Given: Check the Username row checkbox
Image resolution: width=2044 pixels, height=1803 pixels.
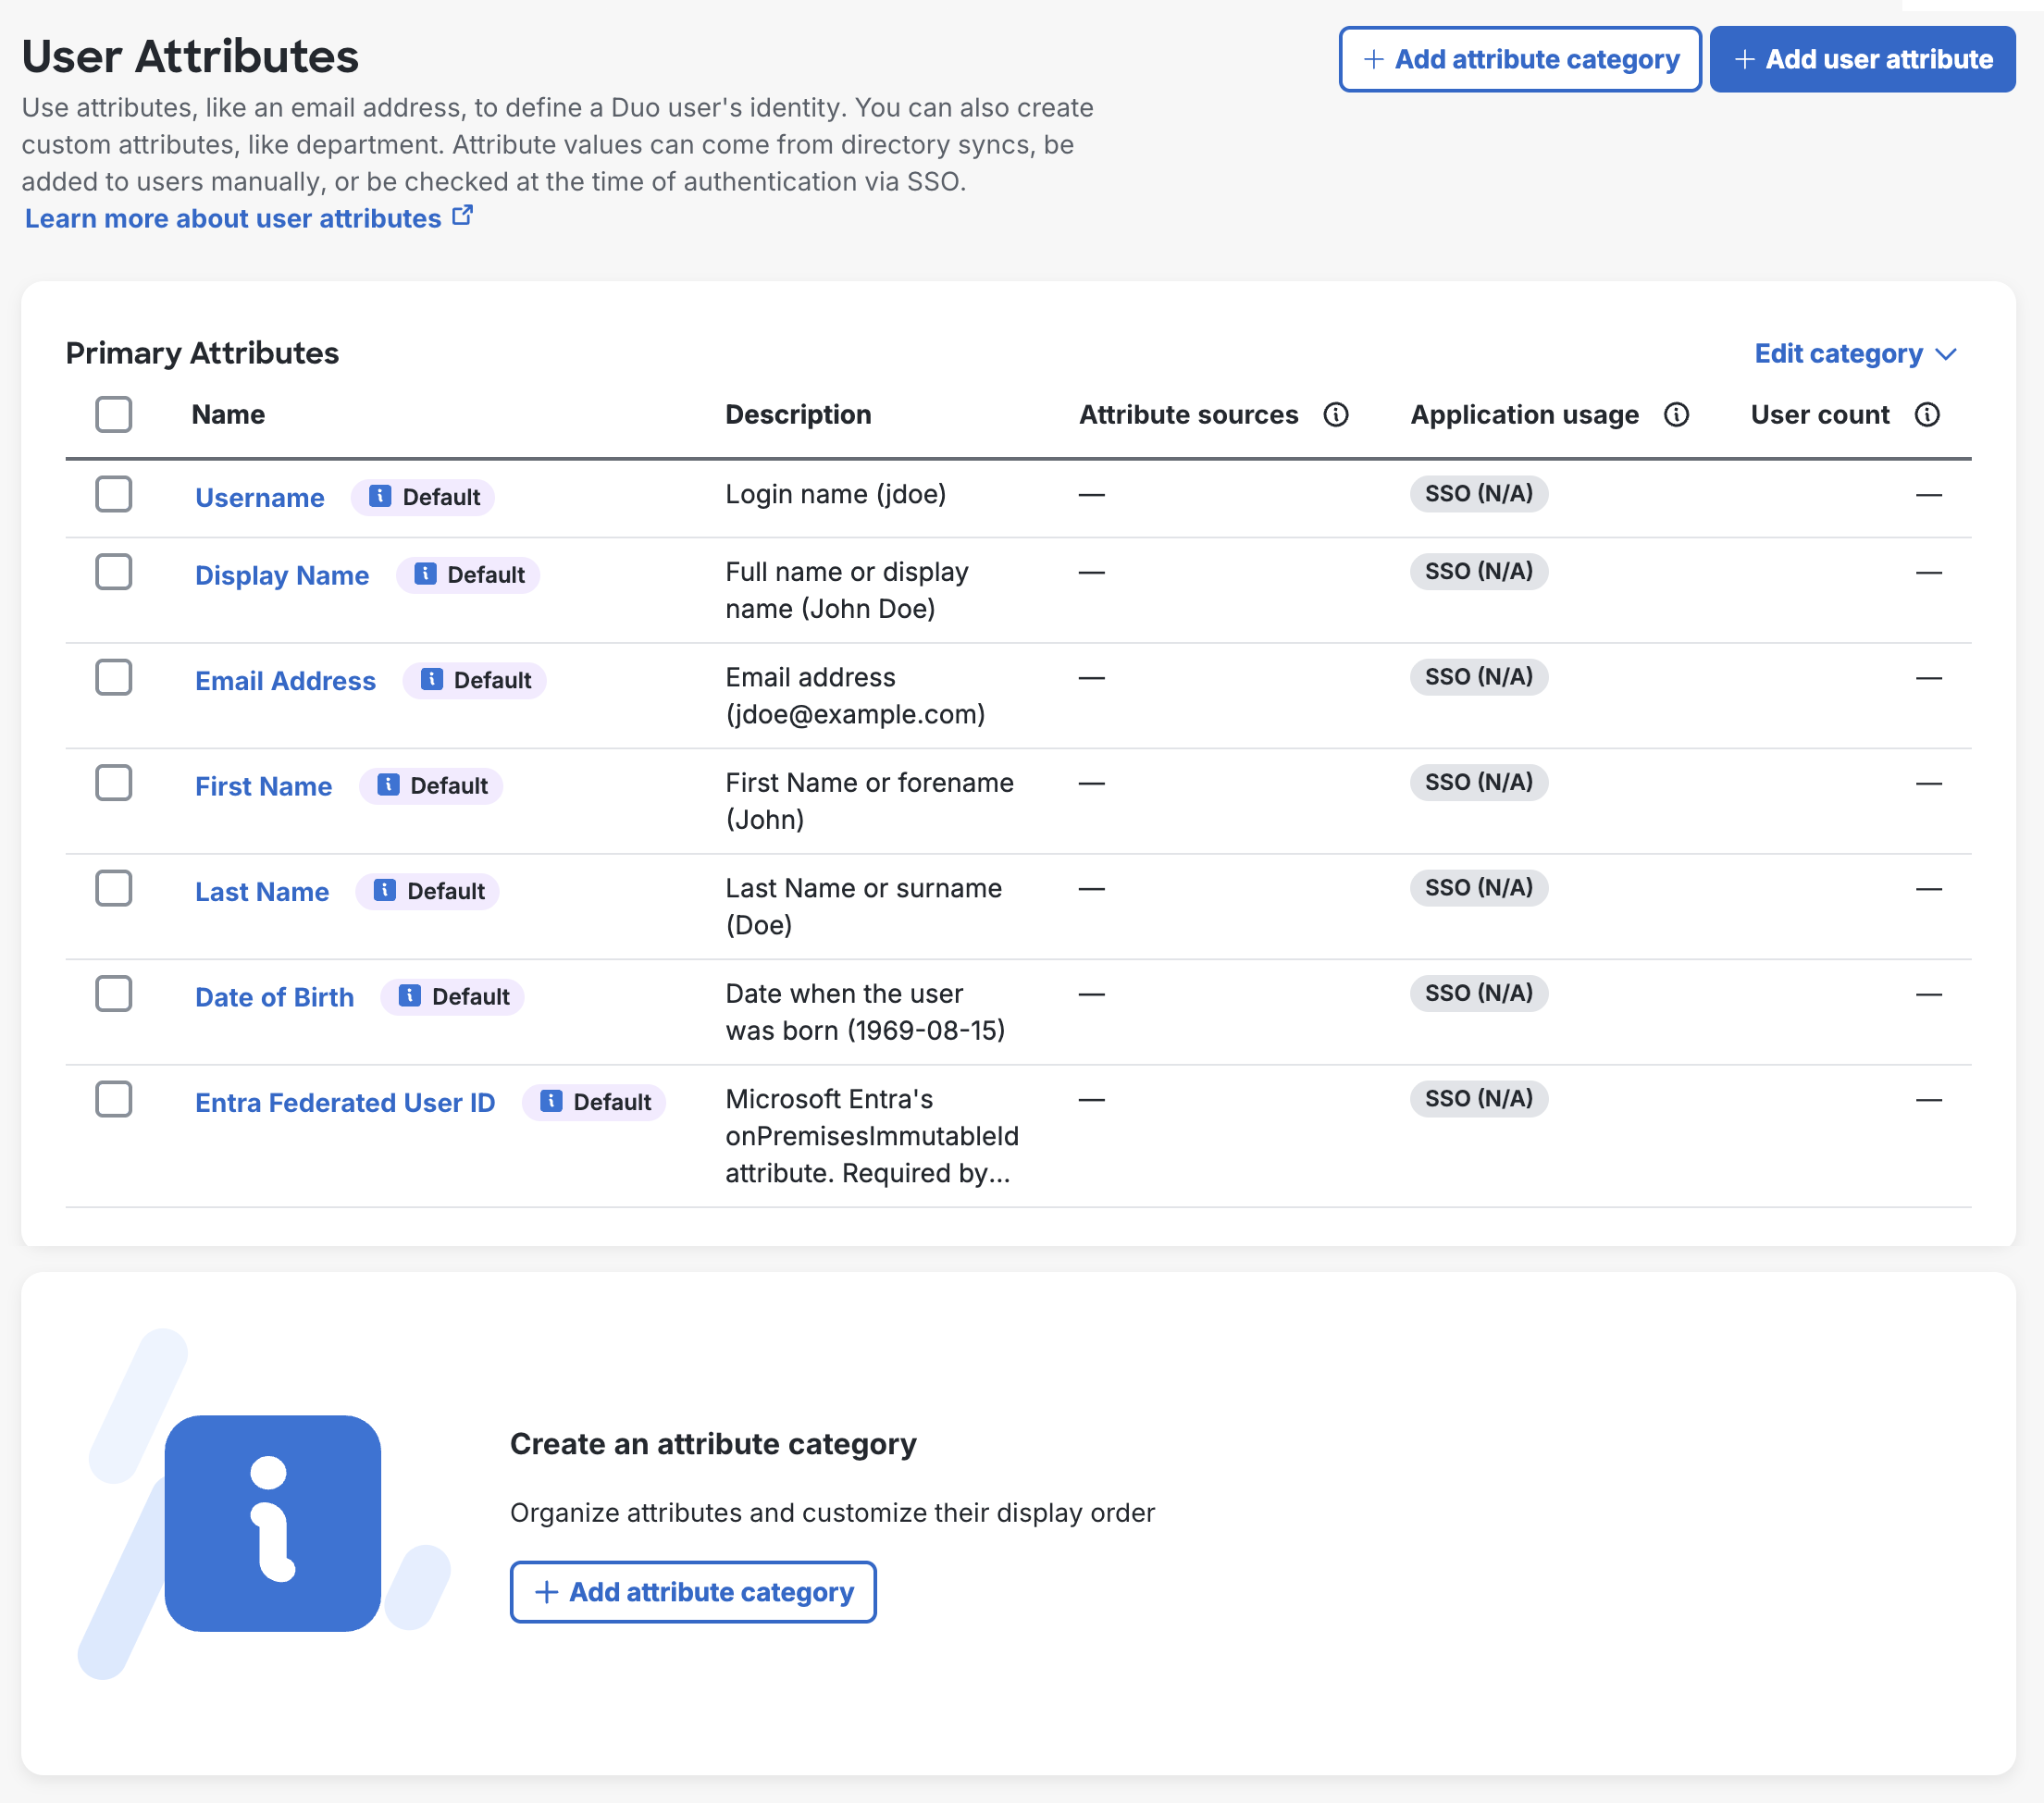Looking at the screenshot, I should 114,494.
